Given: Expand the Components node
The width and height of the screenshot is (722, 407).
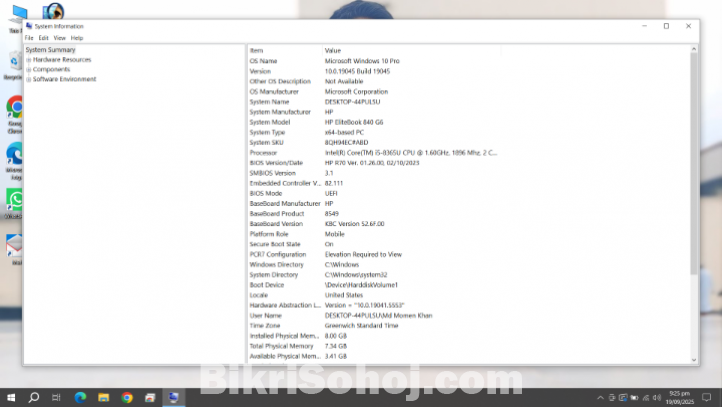Looking at the screenshot, I should pyautogui.click(x=29, y=70).
